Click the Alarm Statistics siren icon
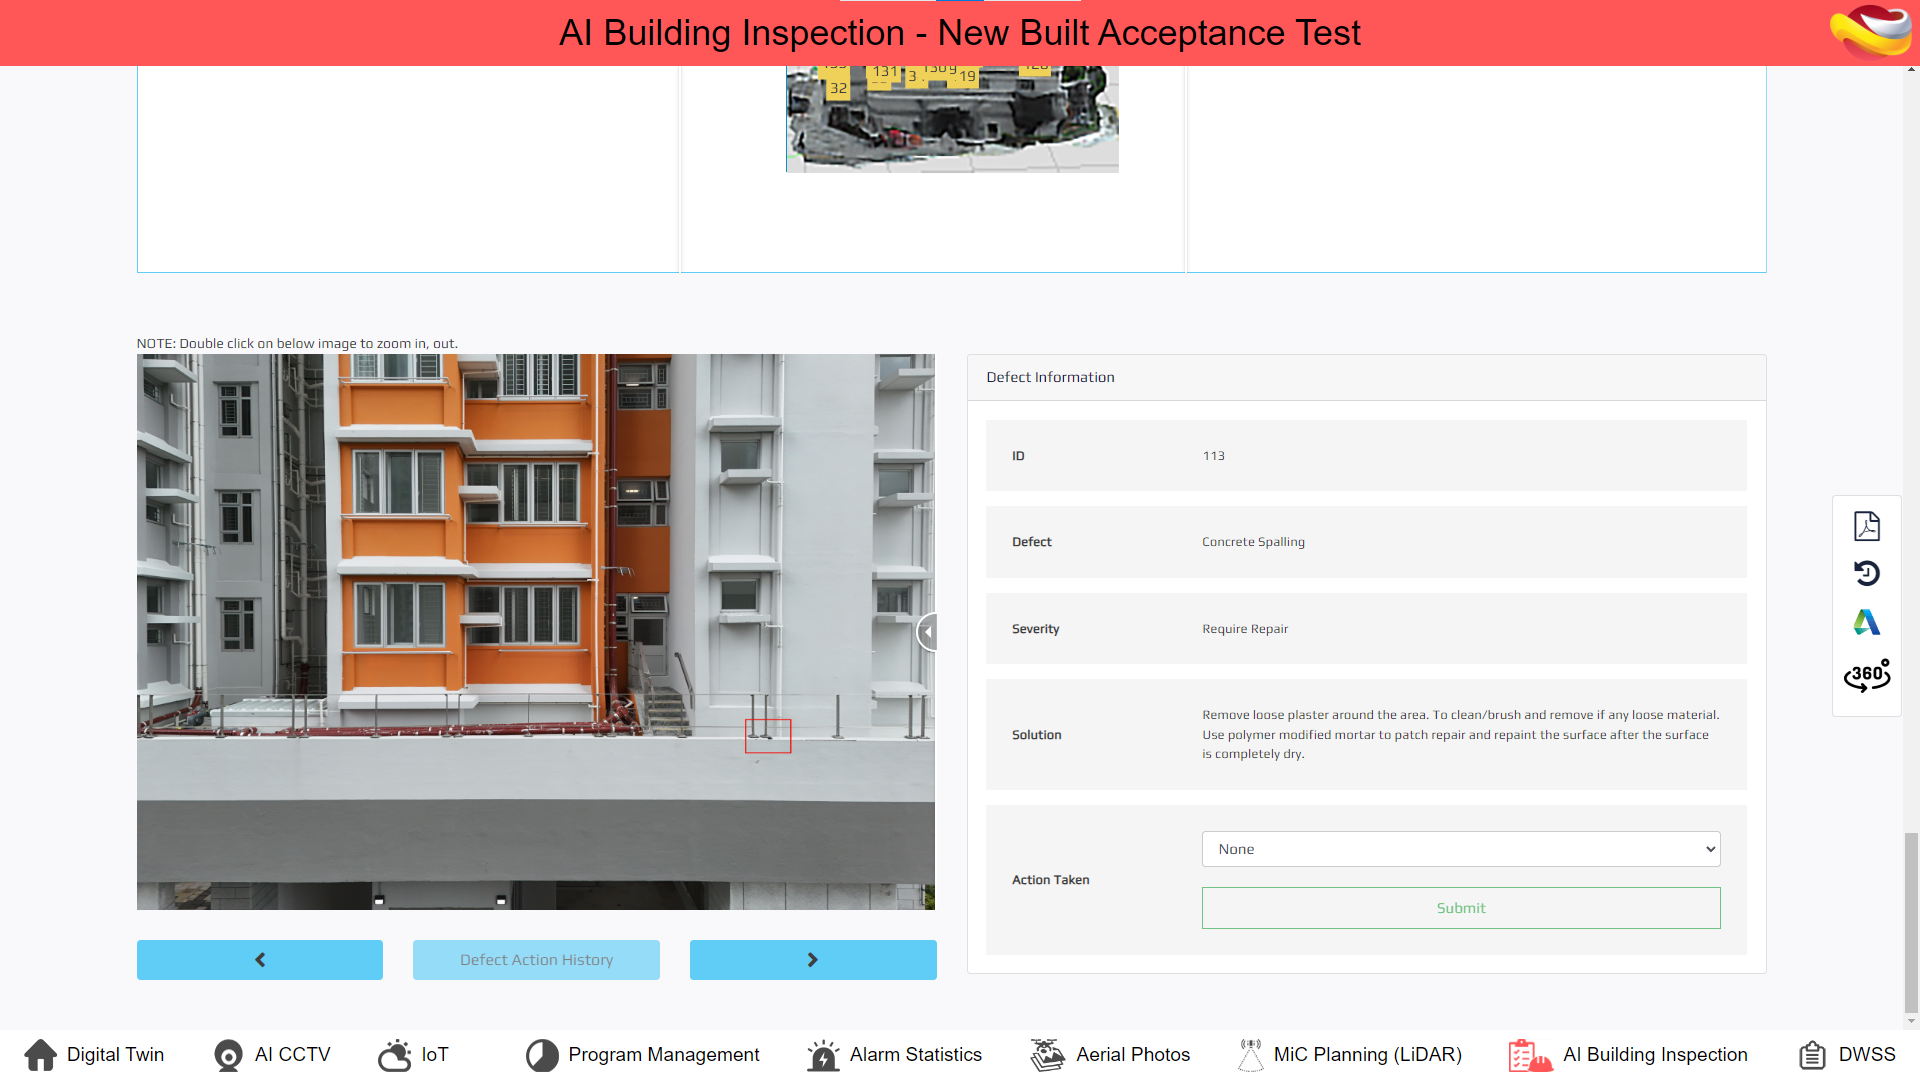 tap(823, 1054)
